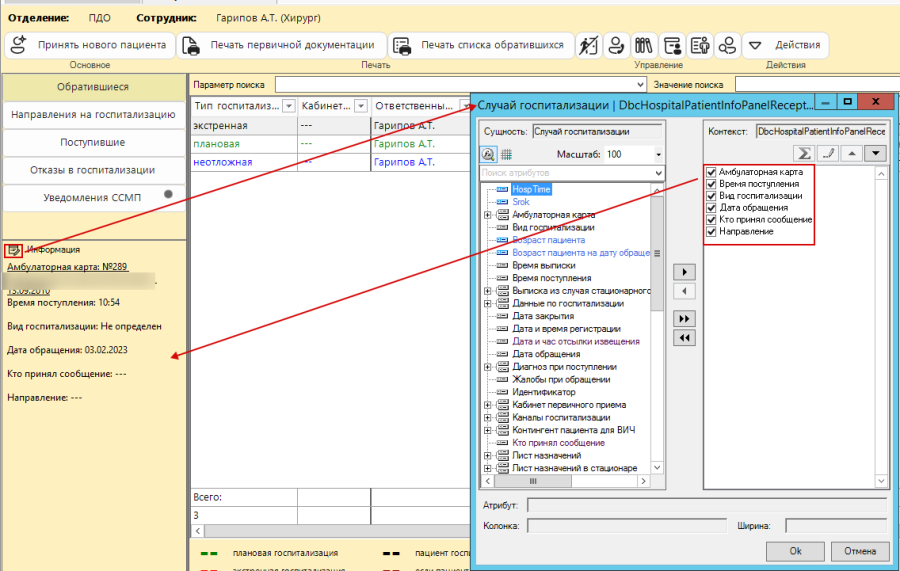Screen dimensions: 900x571
Task: Expand Амбулаторная карта tree node
Action: pos(487,215)
